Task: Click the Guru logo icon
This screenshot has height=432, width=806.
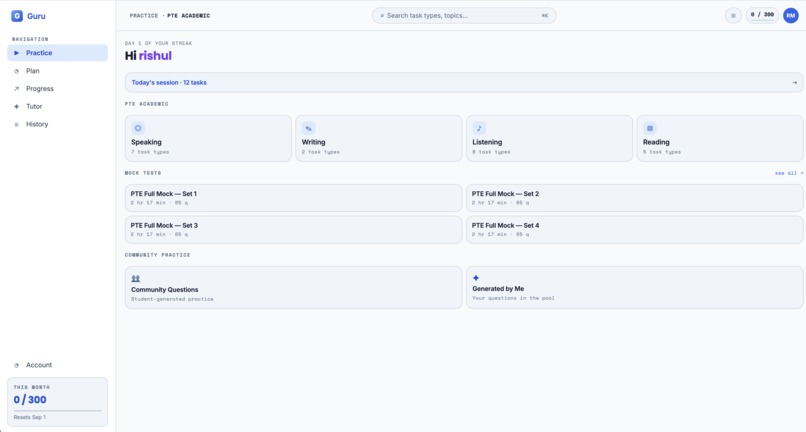Action: click(17, 16)
